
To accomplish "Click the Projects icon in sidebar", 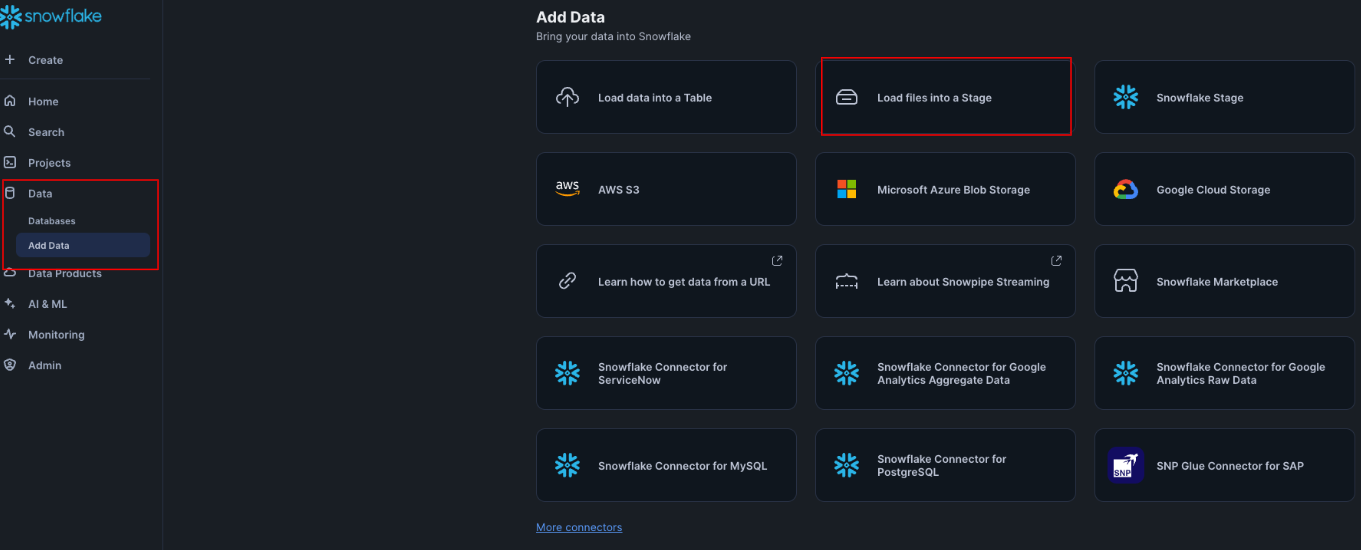I will coord(10,162).
